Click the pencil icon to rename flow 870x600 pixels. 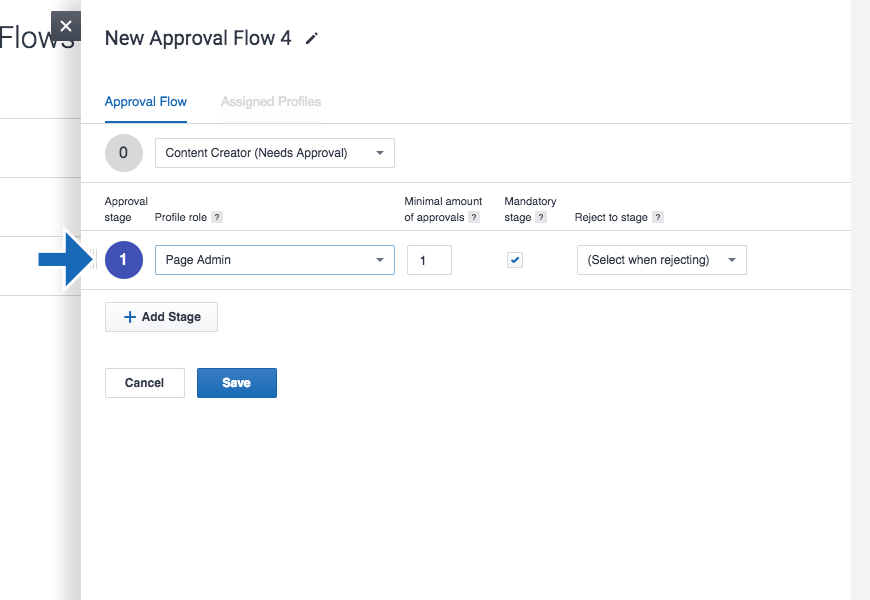pos(312,39)
